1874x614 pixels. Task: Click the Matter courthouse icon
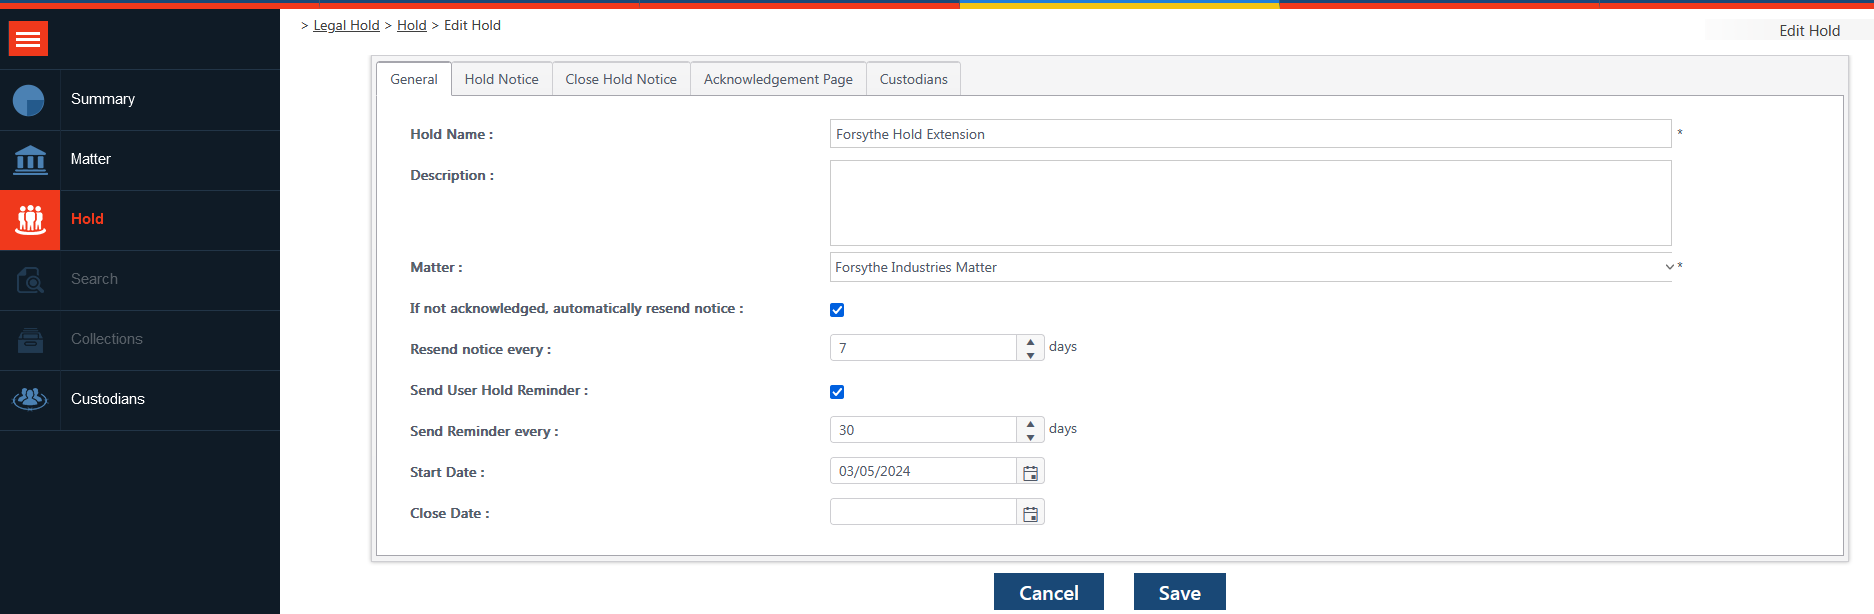30,160
